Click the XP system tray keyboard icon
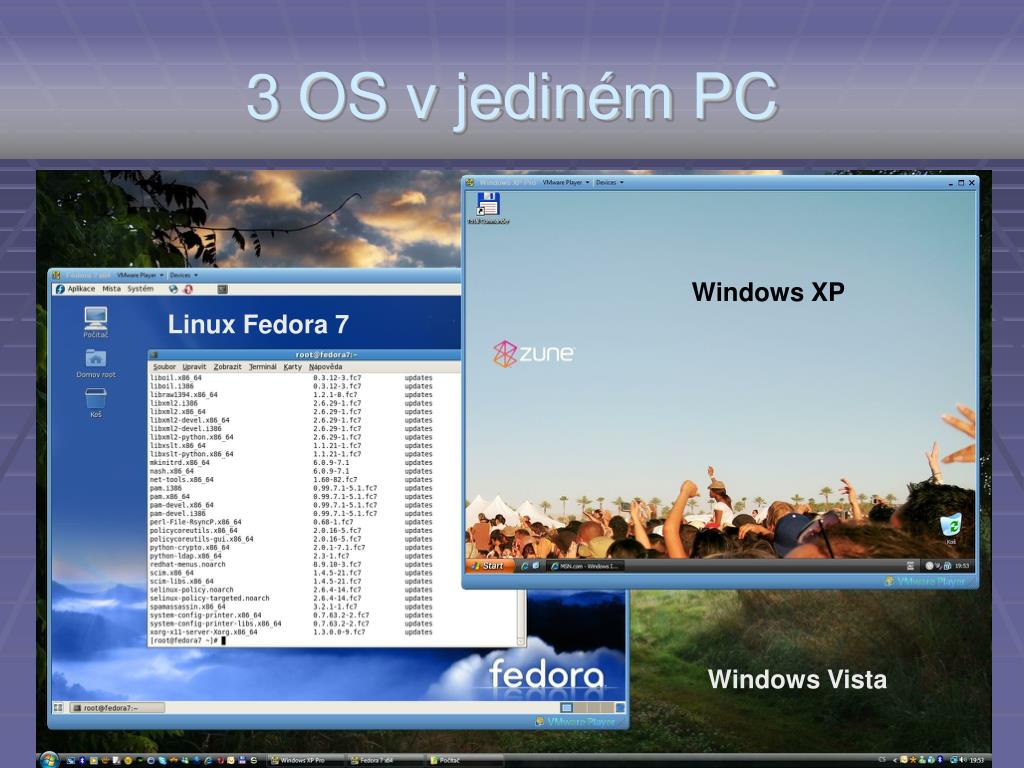Viewport: 1024px width, 768px height. (910, 566)
